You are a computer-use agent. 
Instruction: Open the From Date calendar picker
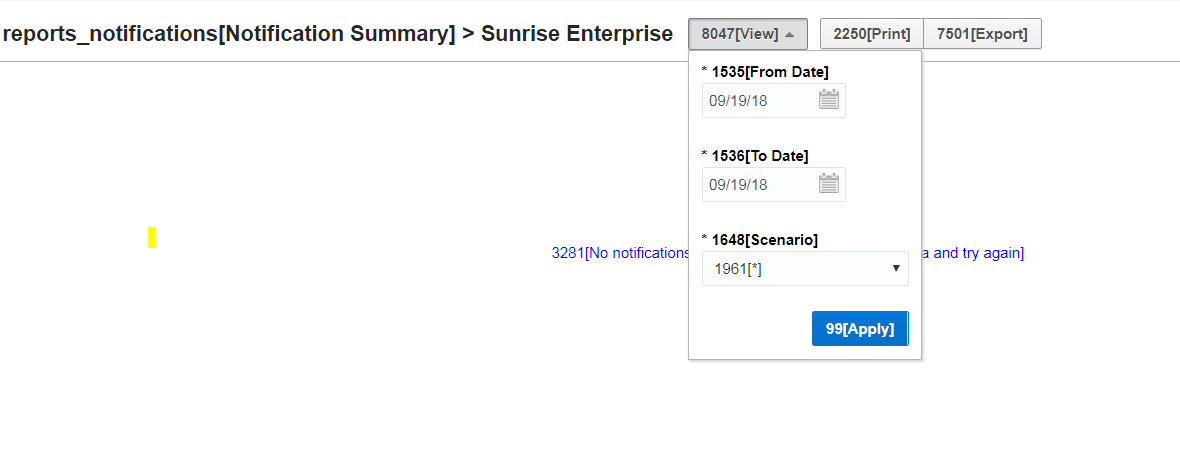pyautogui.click(x=829, y=99)
